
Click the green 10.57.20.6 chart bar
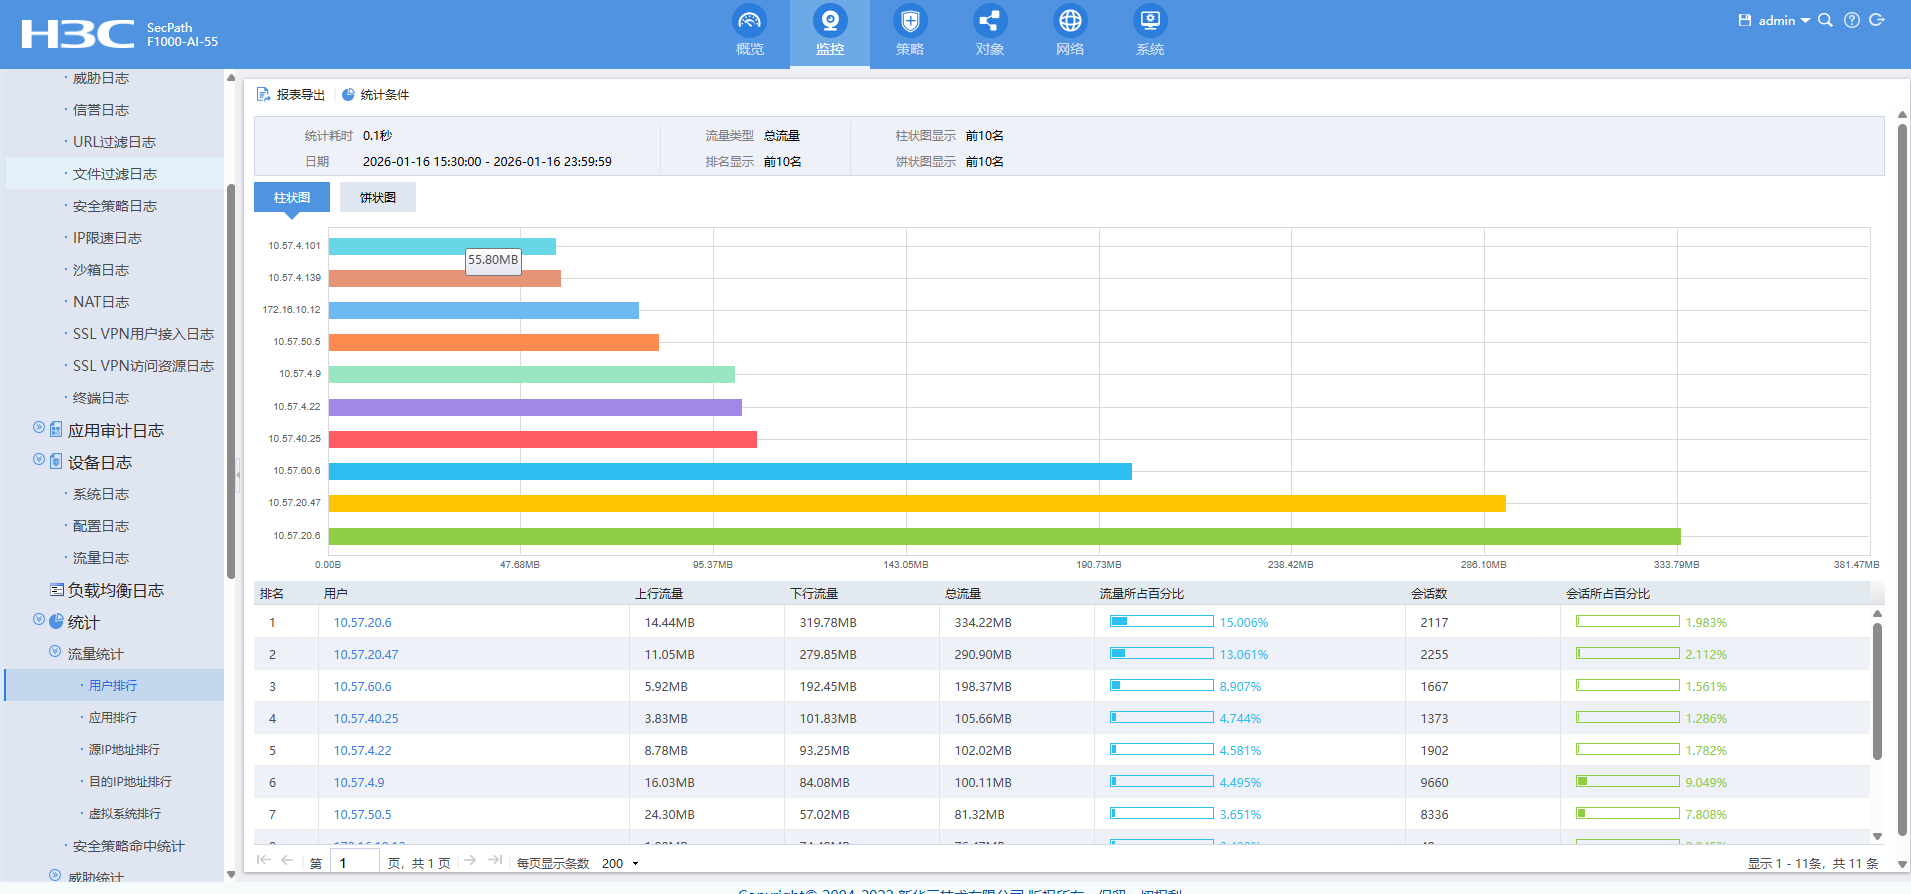[x=1004, y=537]
